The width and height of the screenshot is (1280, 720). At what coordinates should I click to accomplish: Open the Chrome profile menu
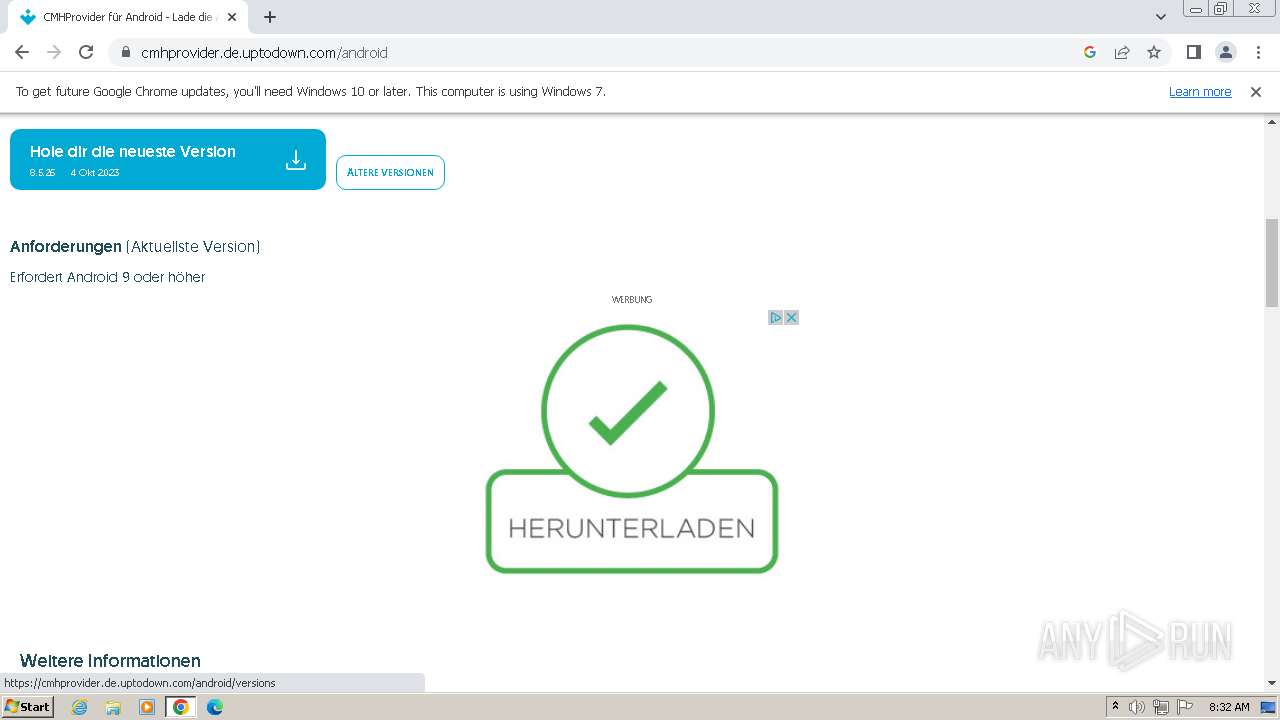pyautogui.click(x=1225, y=52)
